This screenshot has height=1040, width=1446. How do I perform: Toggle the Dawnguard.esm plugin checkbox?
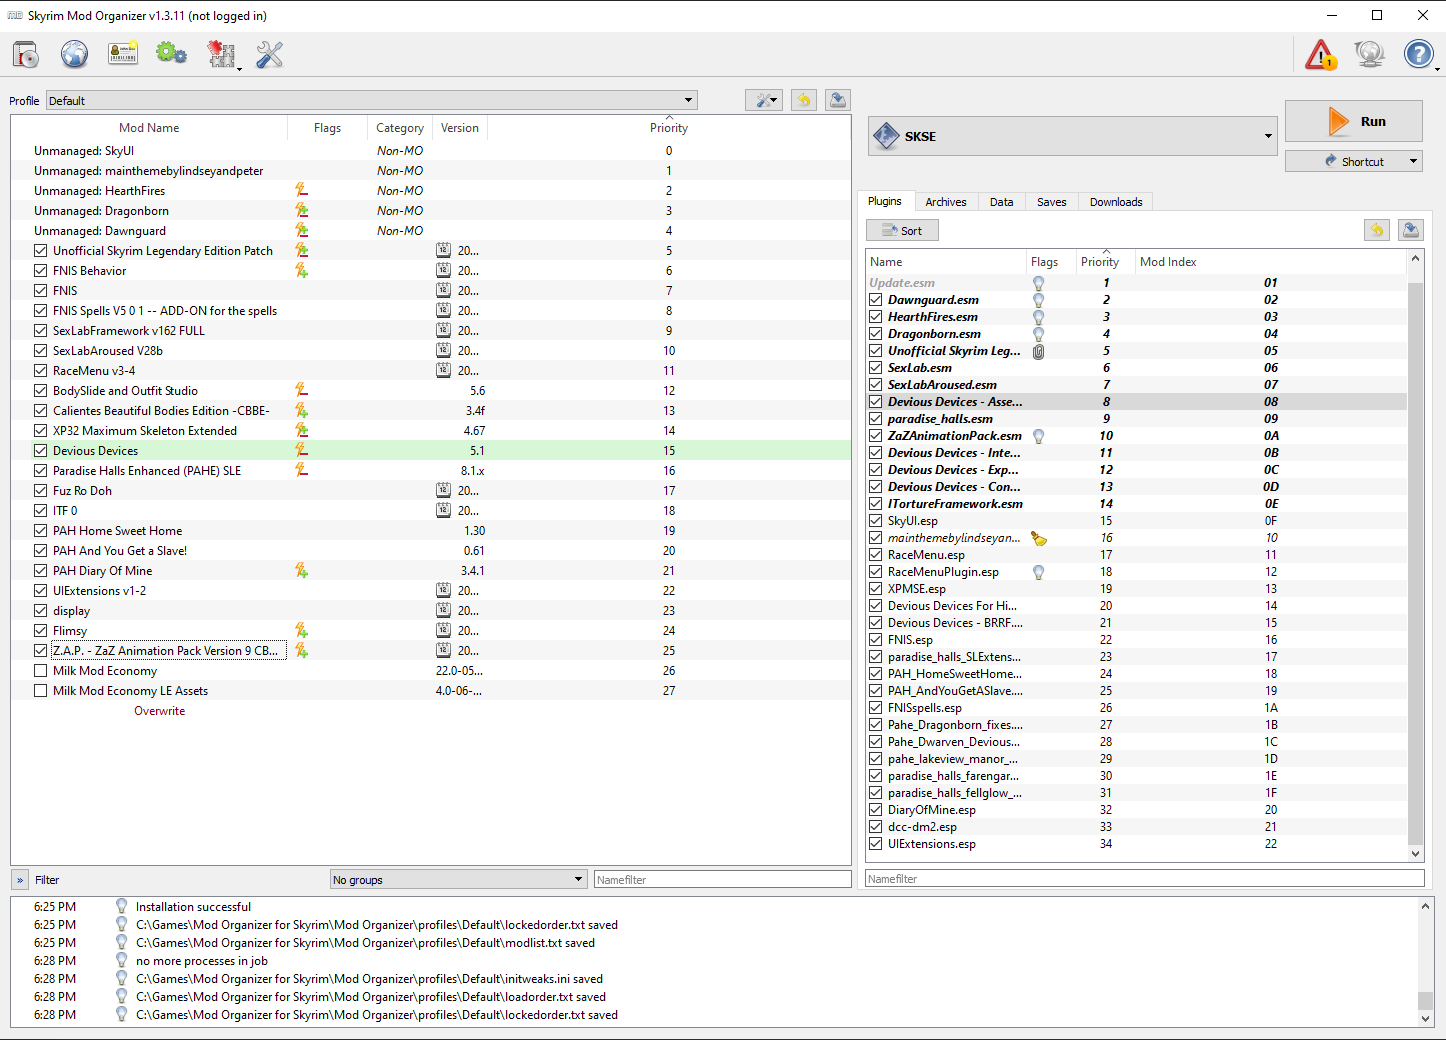(x=876, y=300)
